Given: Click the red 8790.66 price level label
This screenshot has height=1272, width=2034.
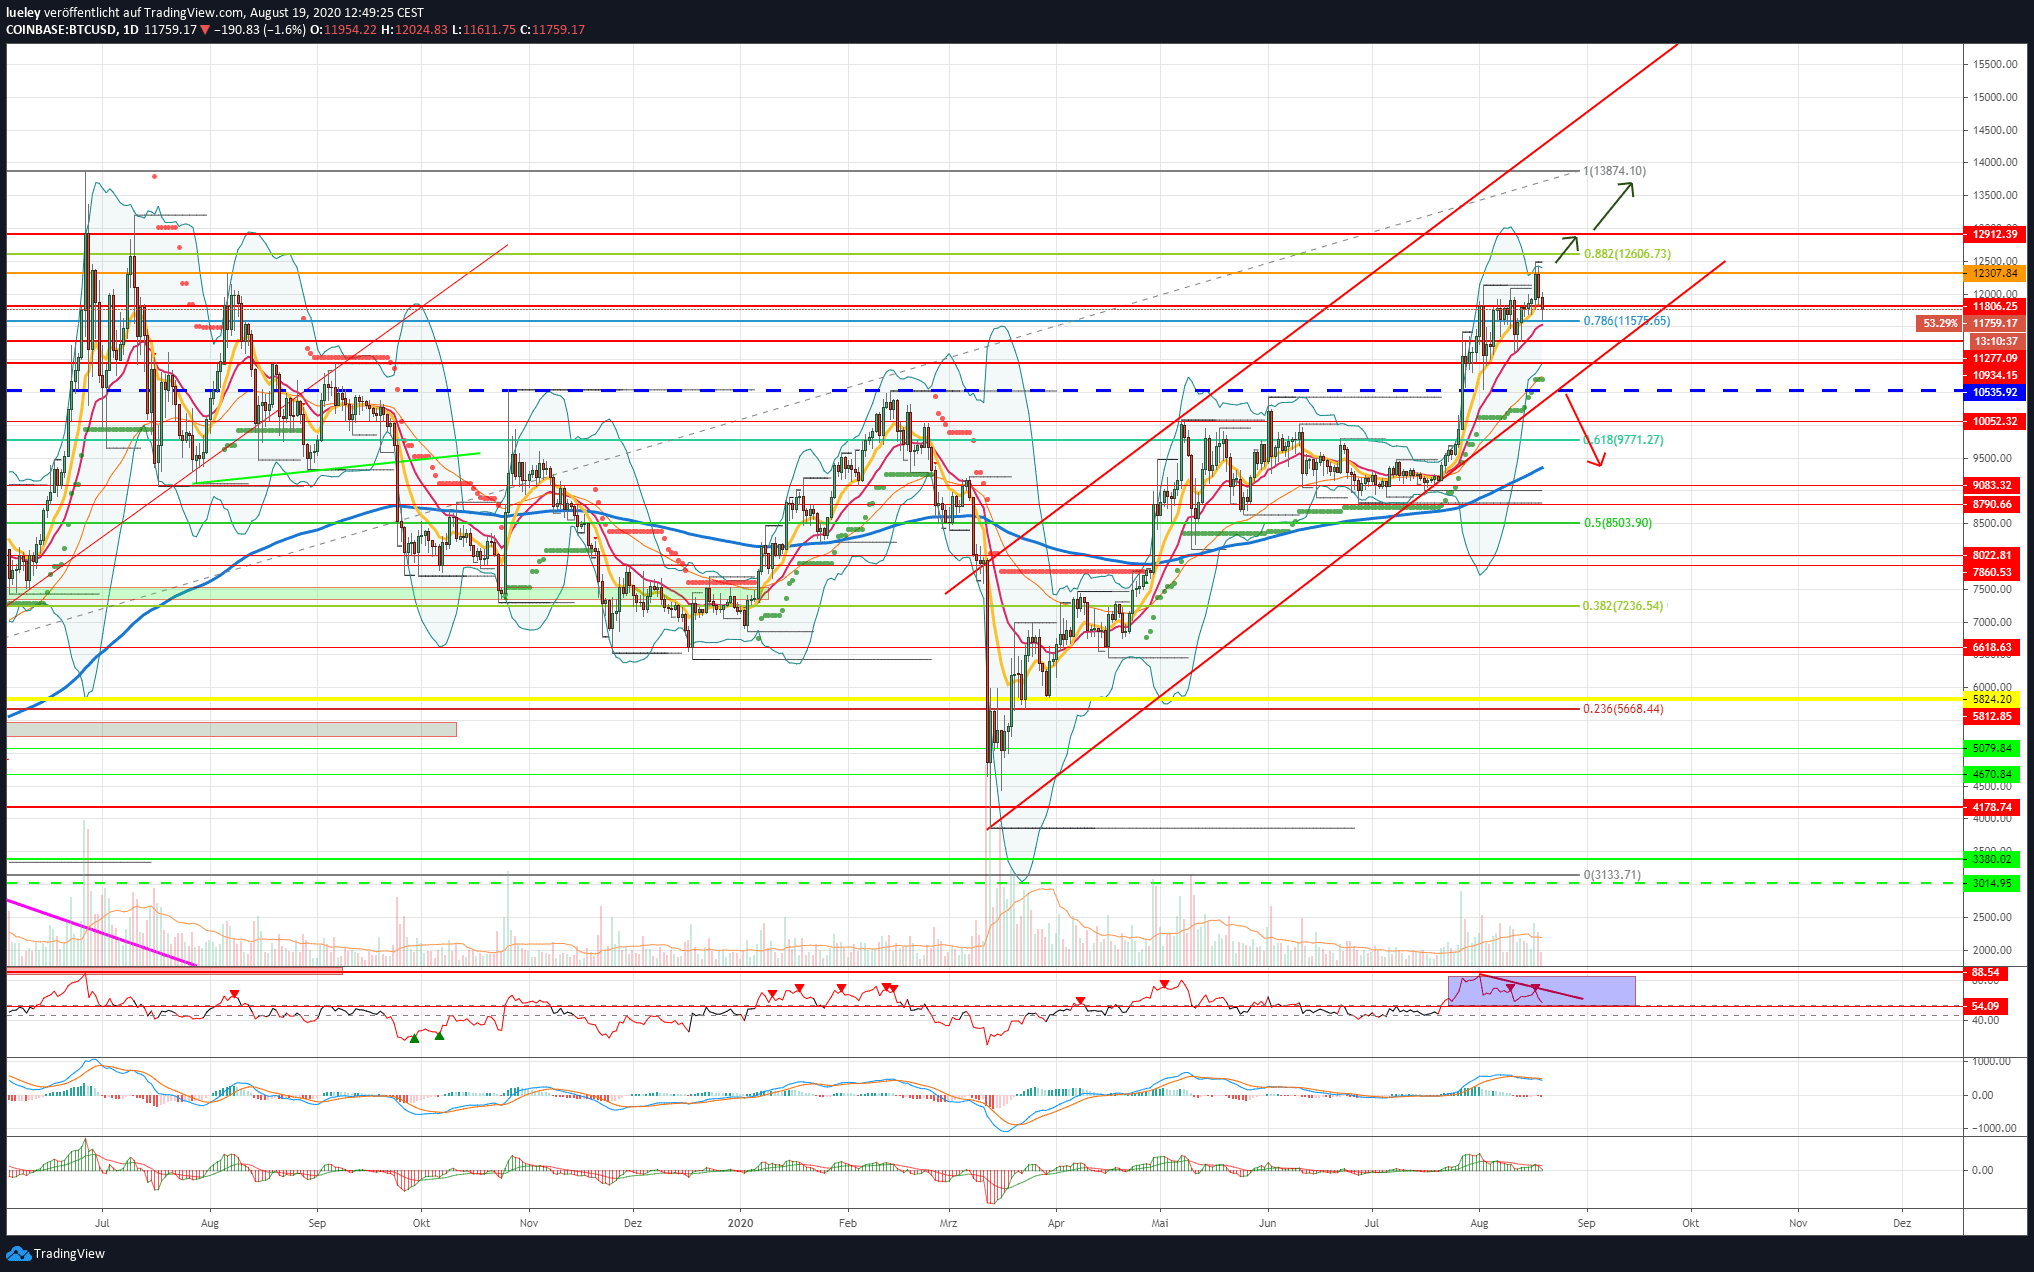Looking at the screenshot, I should (1992, 504).
